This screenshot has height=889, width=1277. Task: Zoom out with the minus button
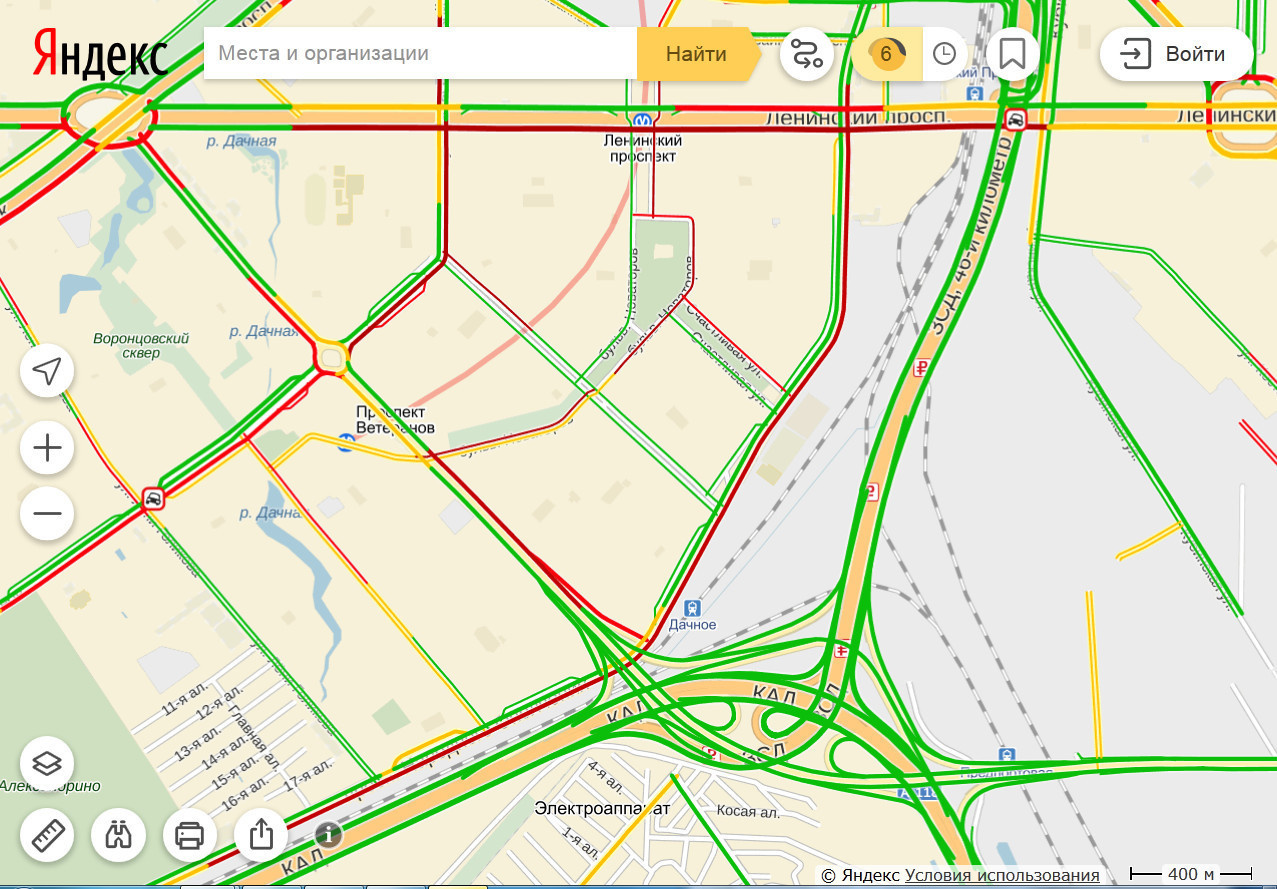(47, 514)
